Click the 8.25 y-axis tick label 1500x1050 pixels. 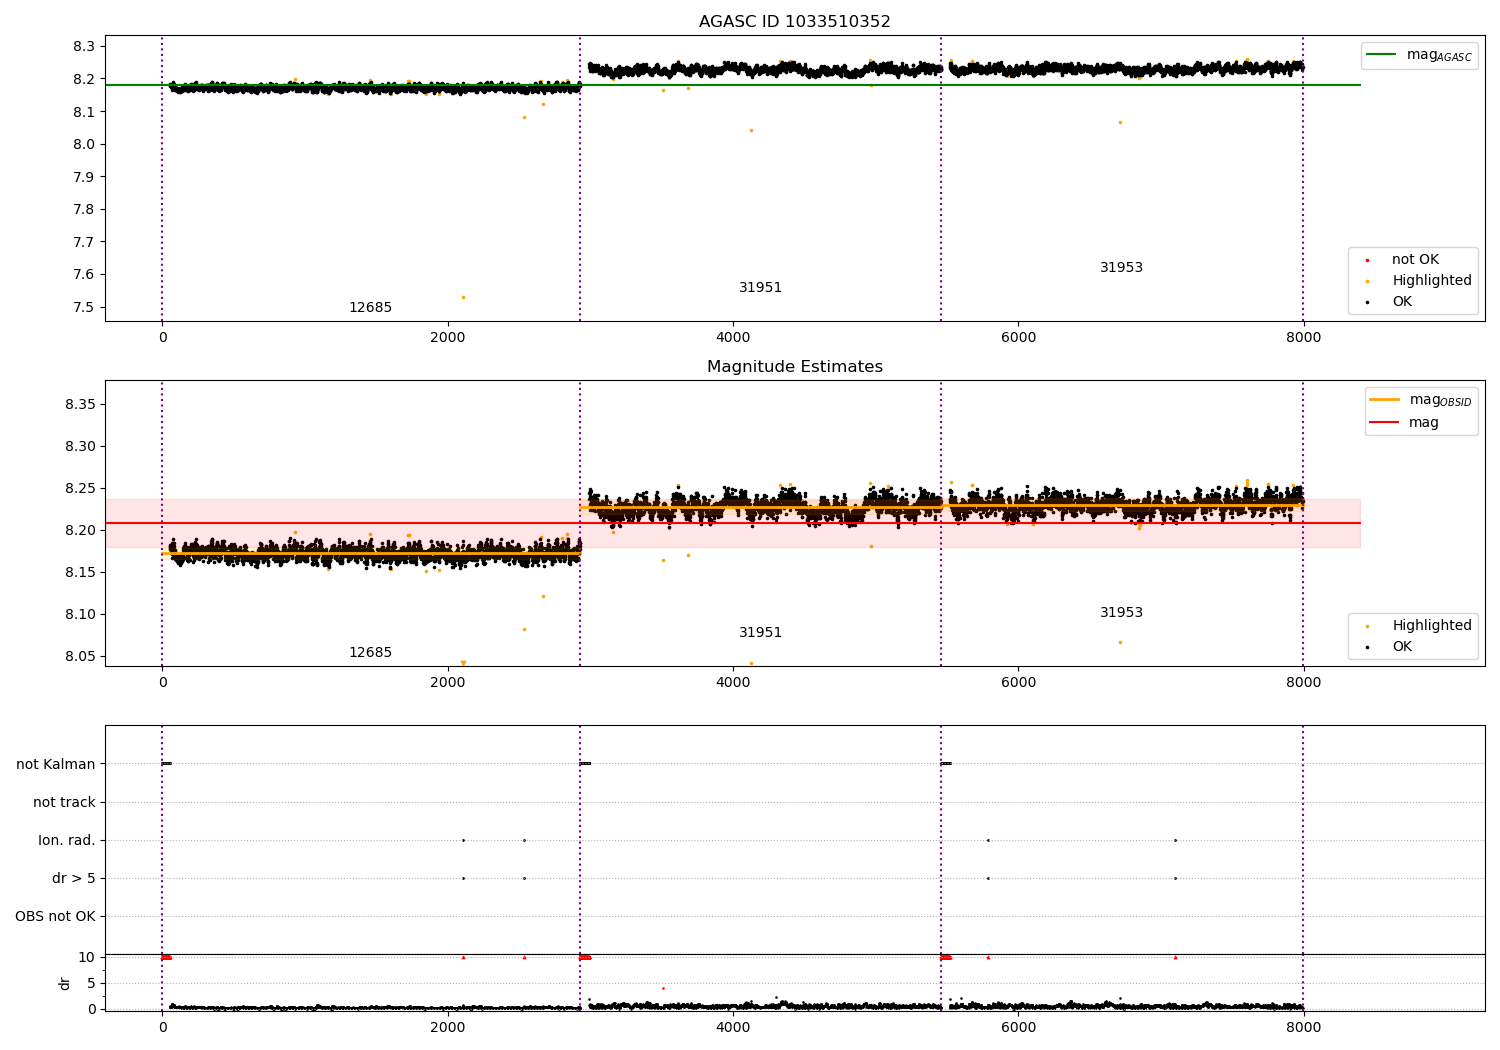pyautogui.click(x=81, y=488)
